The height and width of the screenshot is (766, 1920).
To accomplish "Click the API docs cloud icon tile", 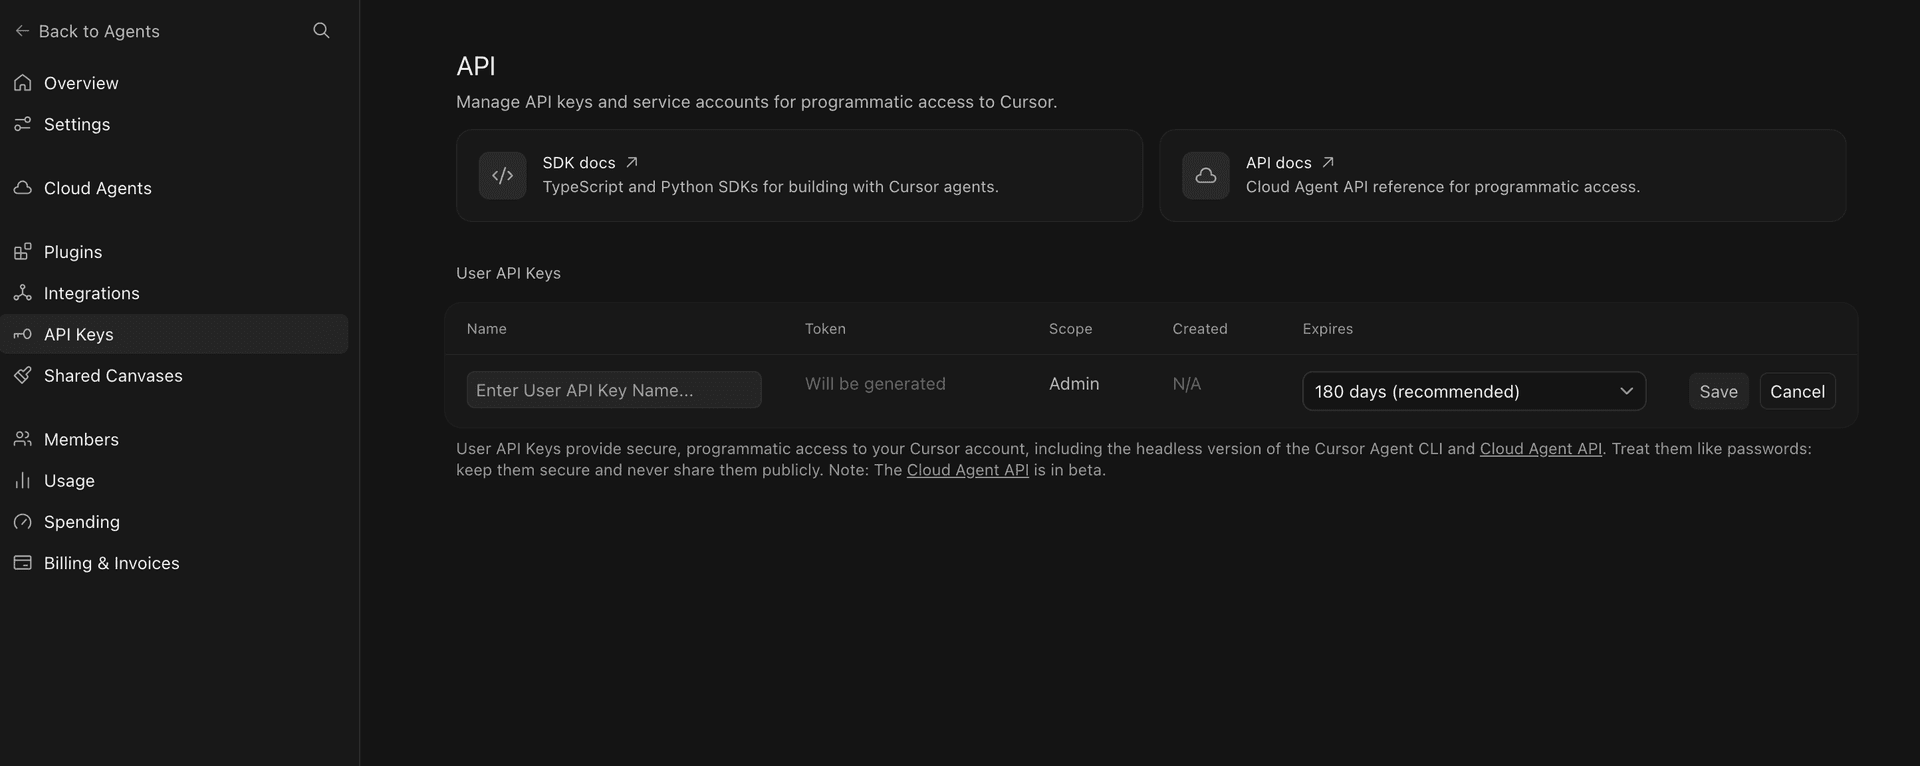I will pos(1206,175).
